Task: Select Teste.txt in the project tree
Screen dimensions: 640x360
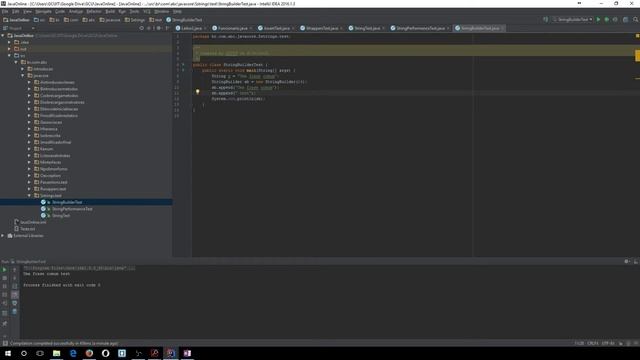Action: [x=27, y=229]
